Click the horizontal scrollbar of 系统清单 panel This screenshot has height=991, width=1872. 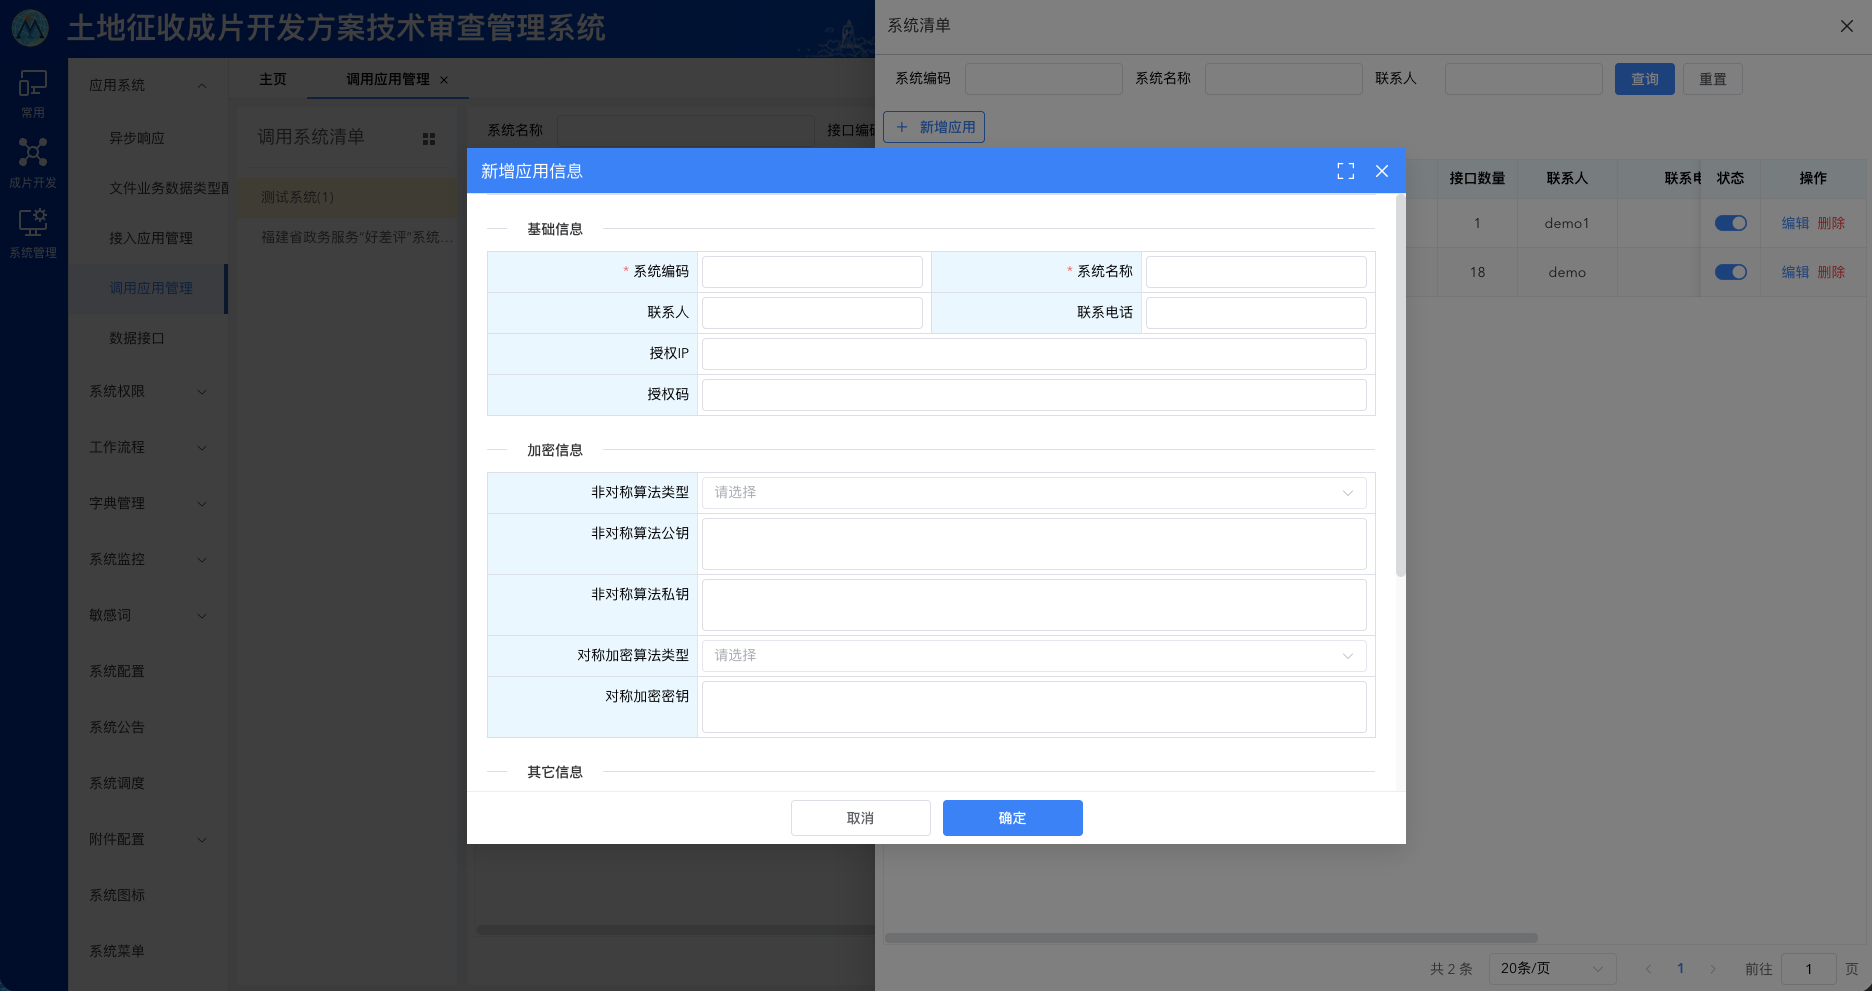pos(1210,937)
